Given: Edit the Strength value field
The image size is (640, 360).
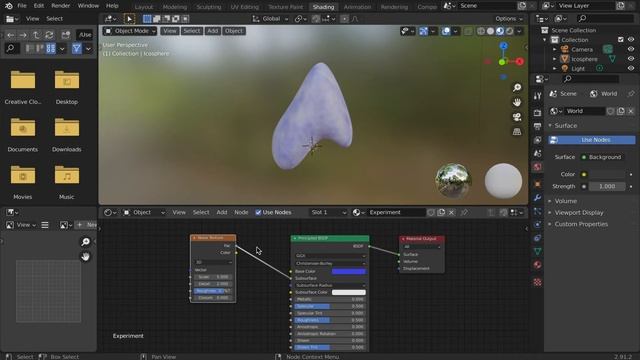Looking at the screenshot, I should point(607,187).
